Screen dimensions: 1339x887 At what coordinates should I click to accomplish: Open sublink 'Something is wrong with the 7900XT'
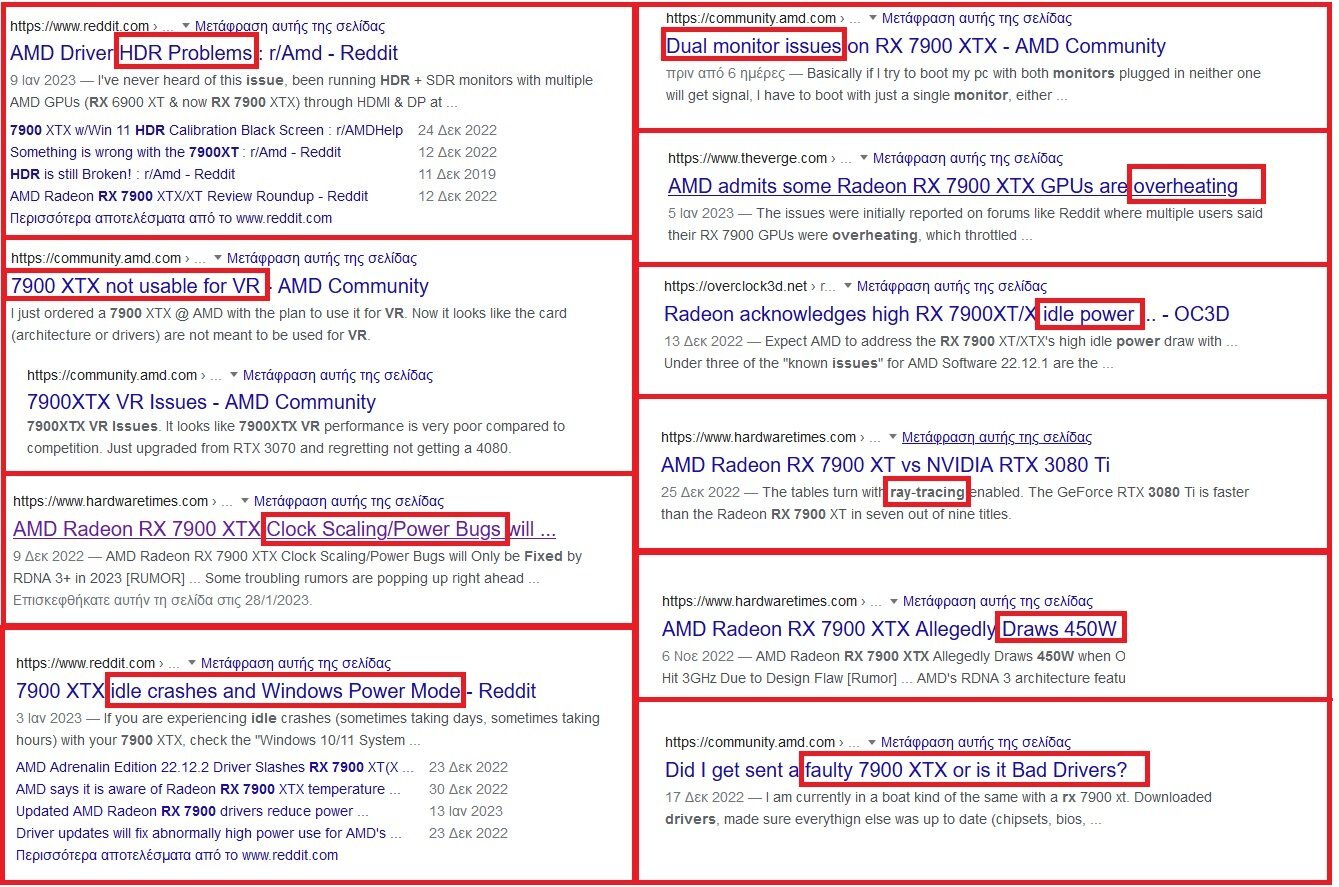175,152
